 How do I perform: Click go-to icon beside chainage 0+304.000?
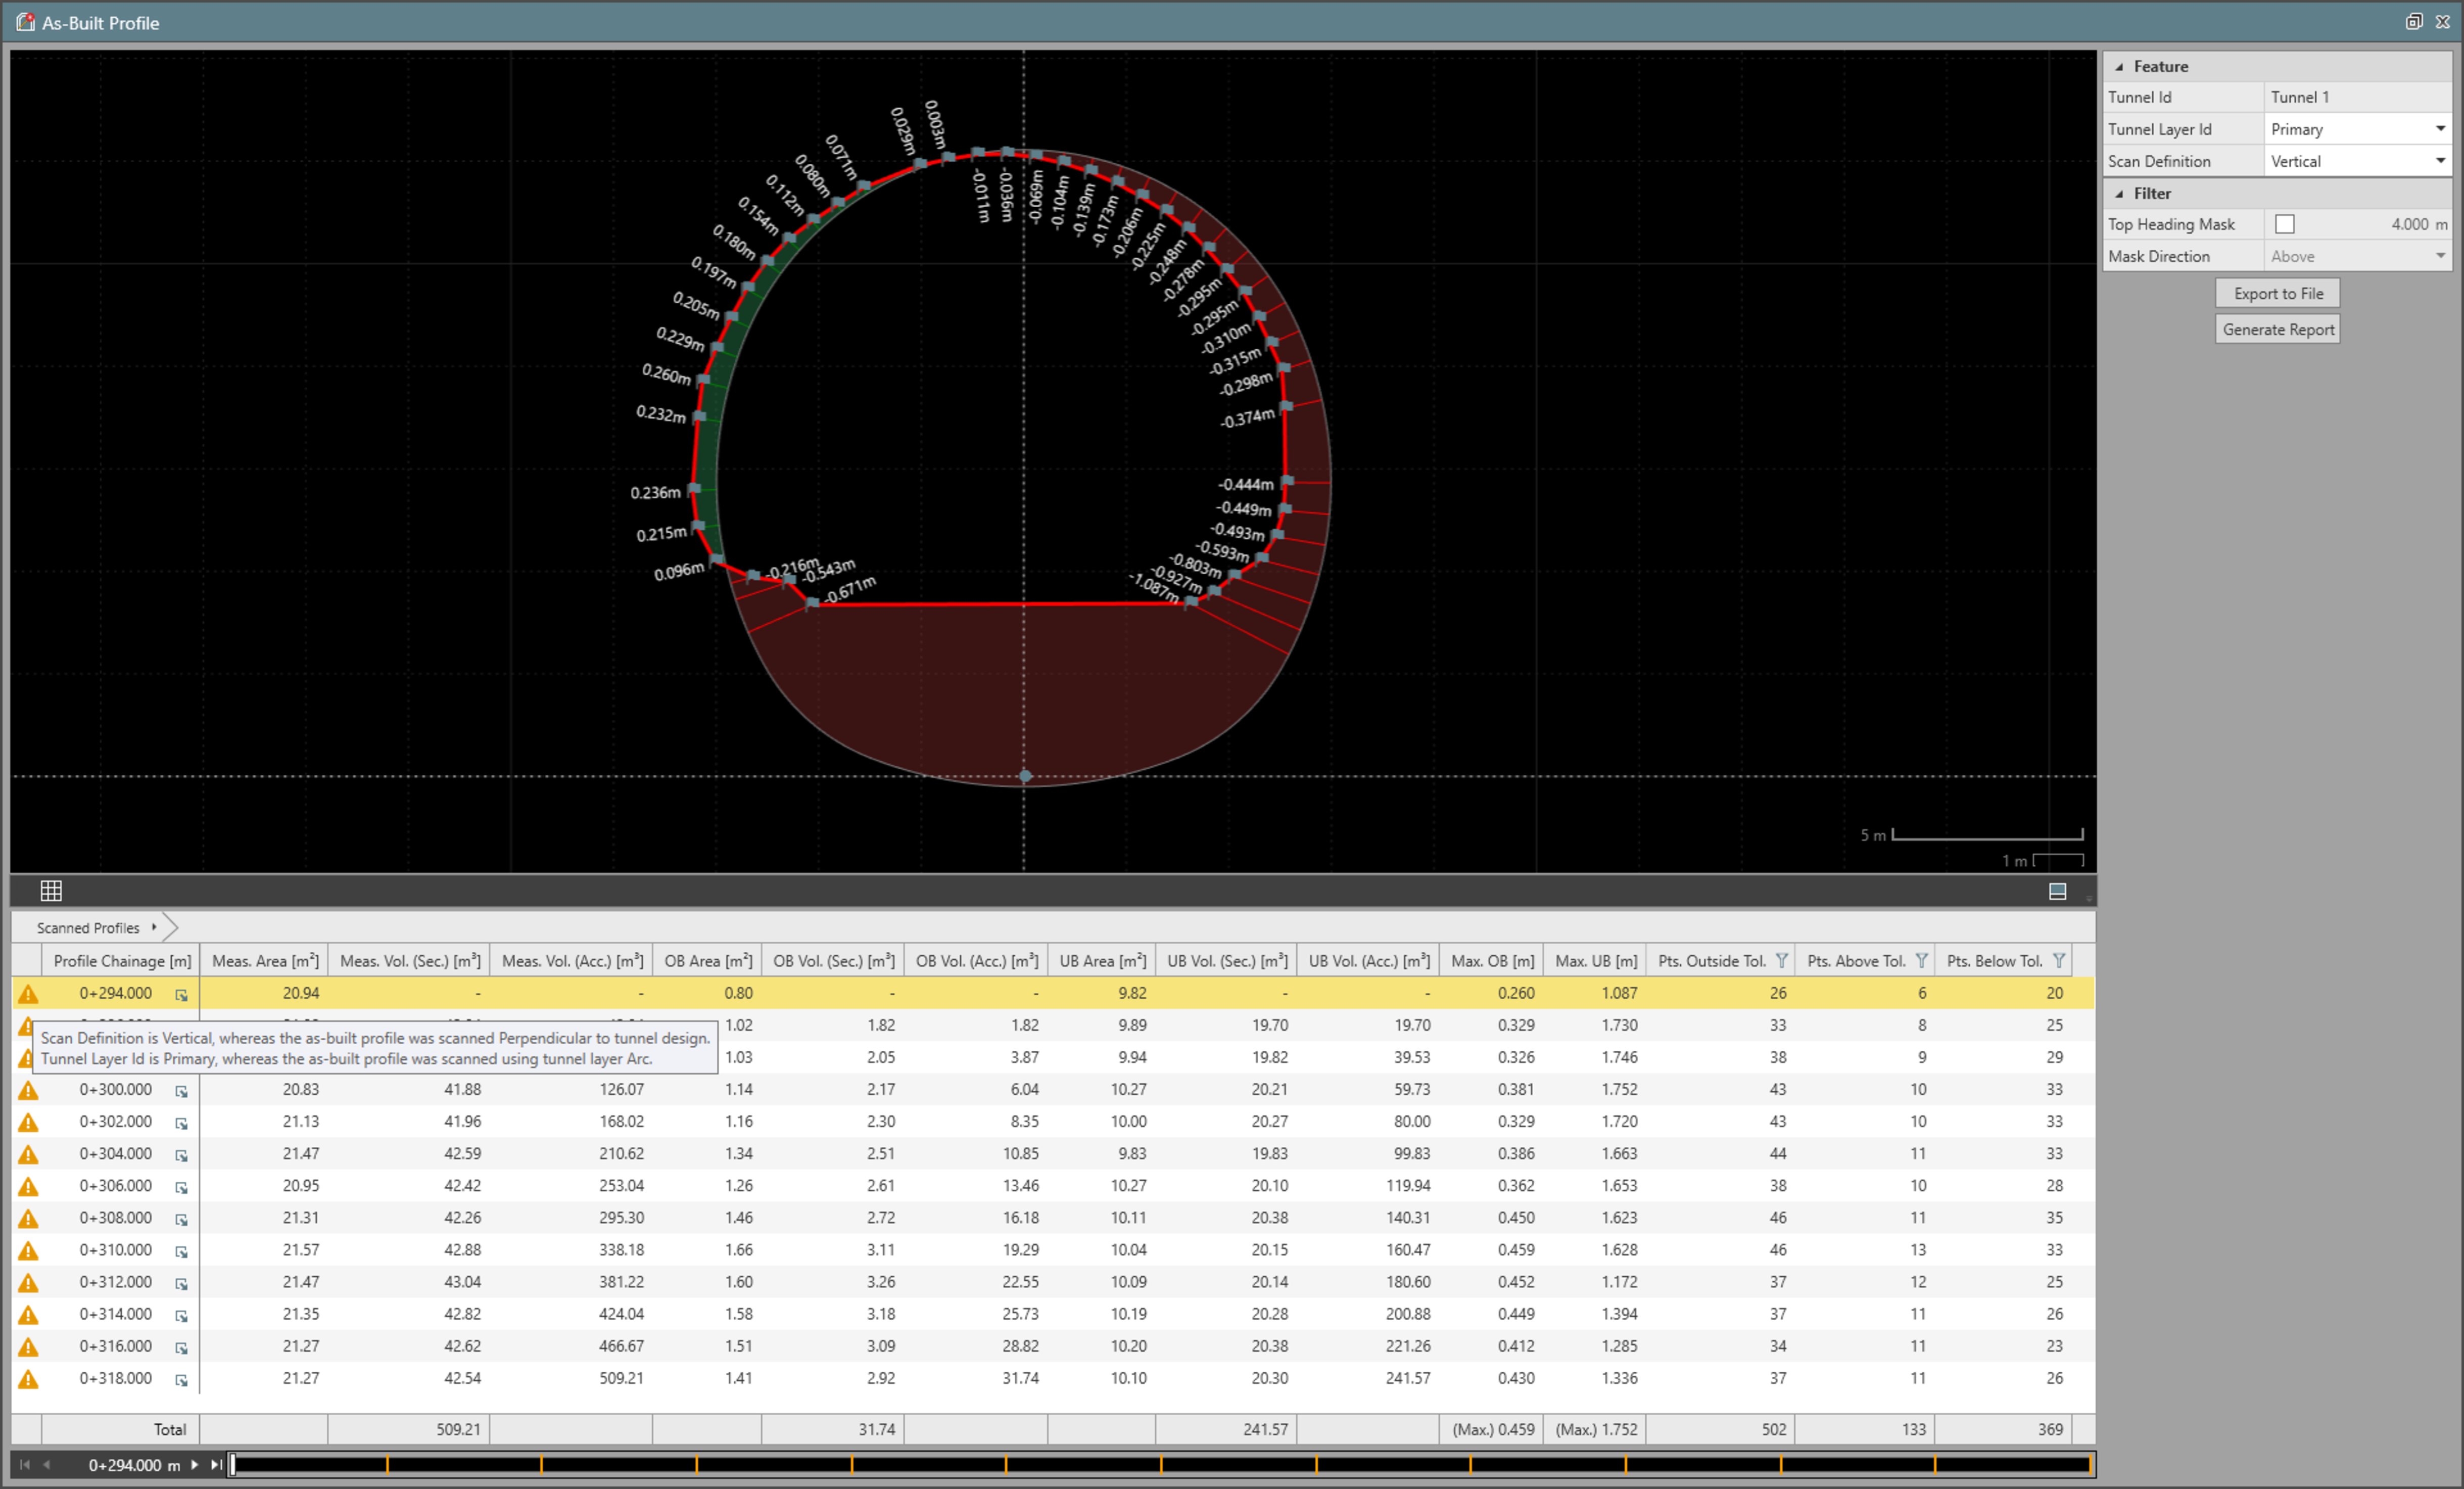(181, 1155)
